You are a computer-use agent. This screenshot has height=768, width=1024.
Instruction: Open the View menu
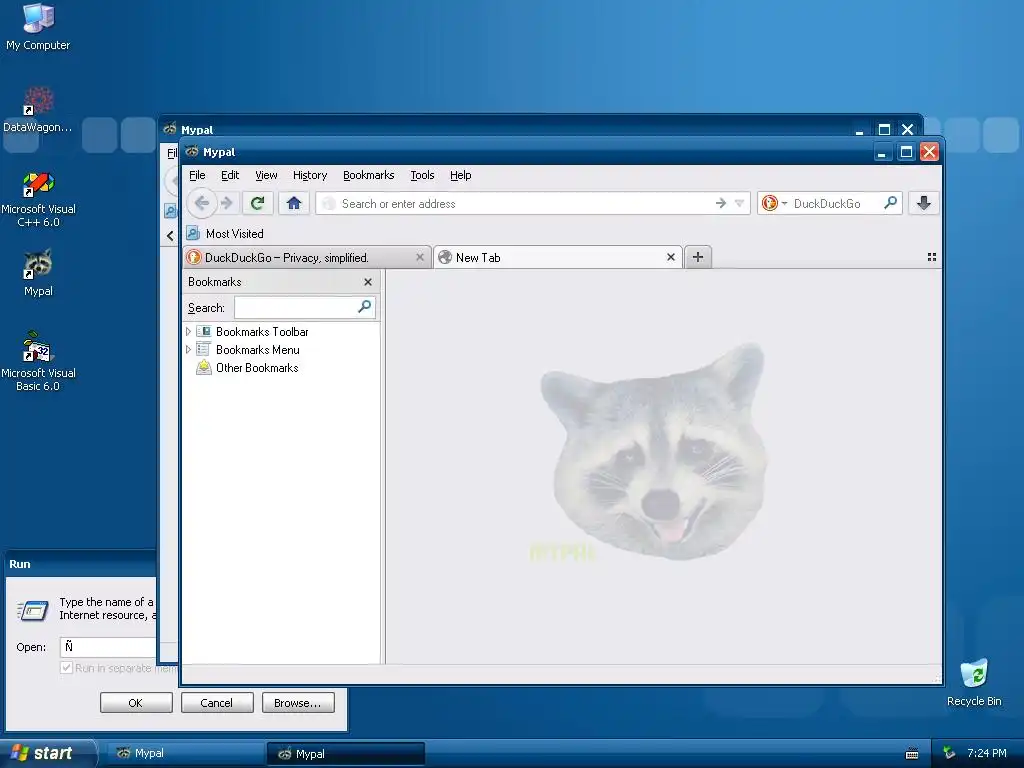266,175
